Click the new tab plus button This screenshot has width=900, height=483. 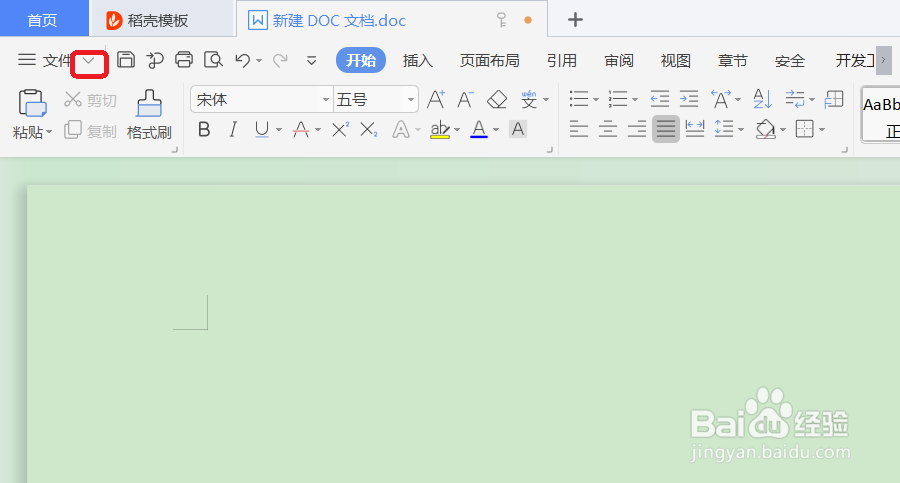pos(575,20)
